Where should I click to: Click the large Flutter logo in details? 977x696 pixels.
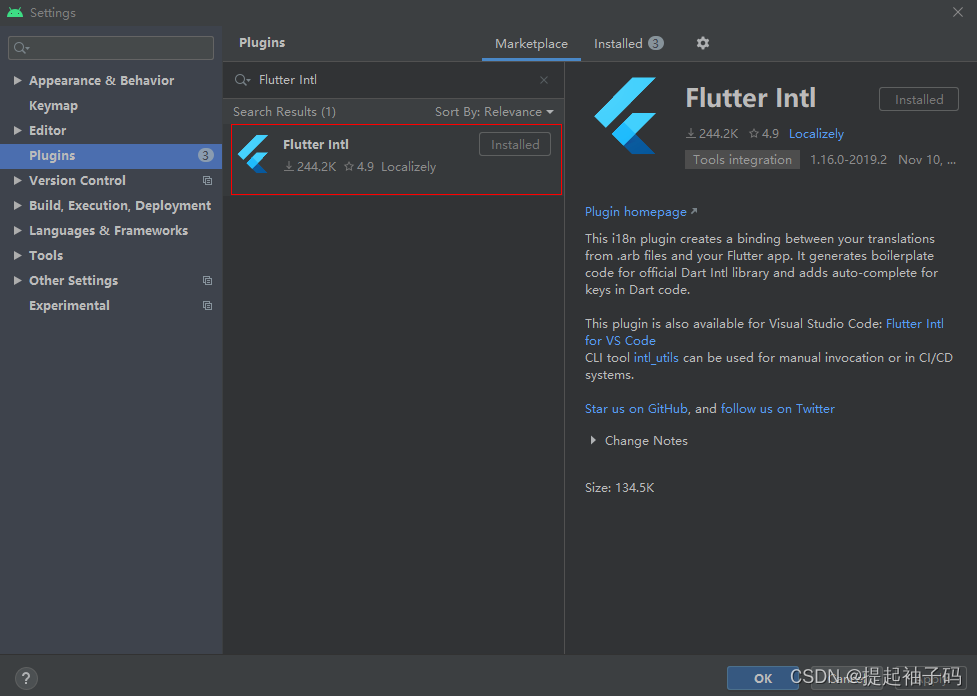626,115
